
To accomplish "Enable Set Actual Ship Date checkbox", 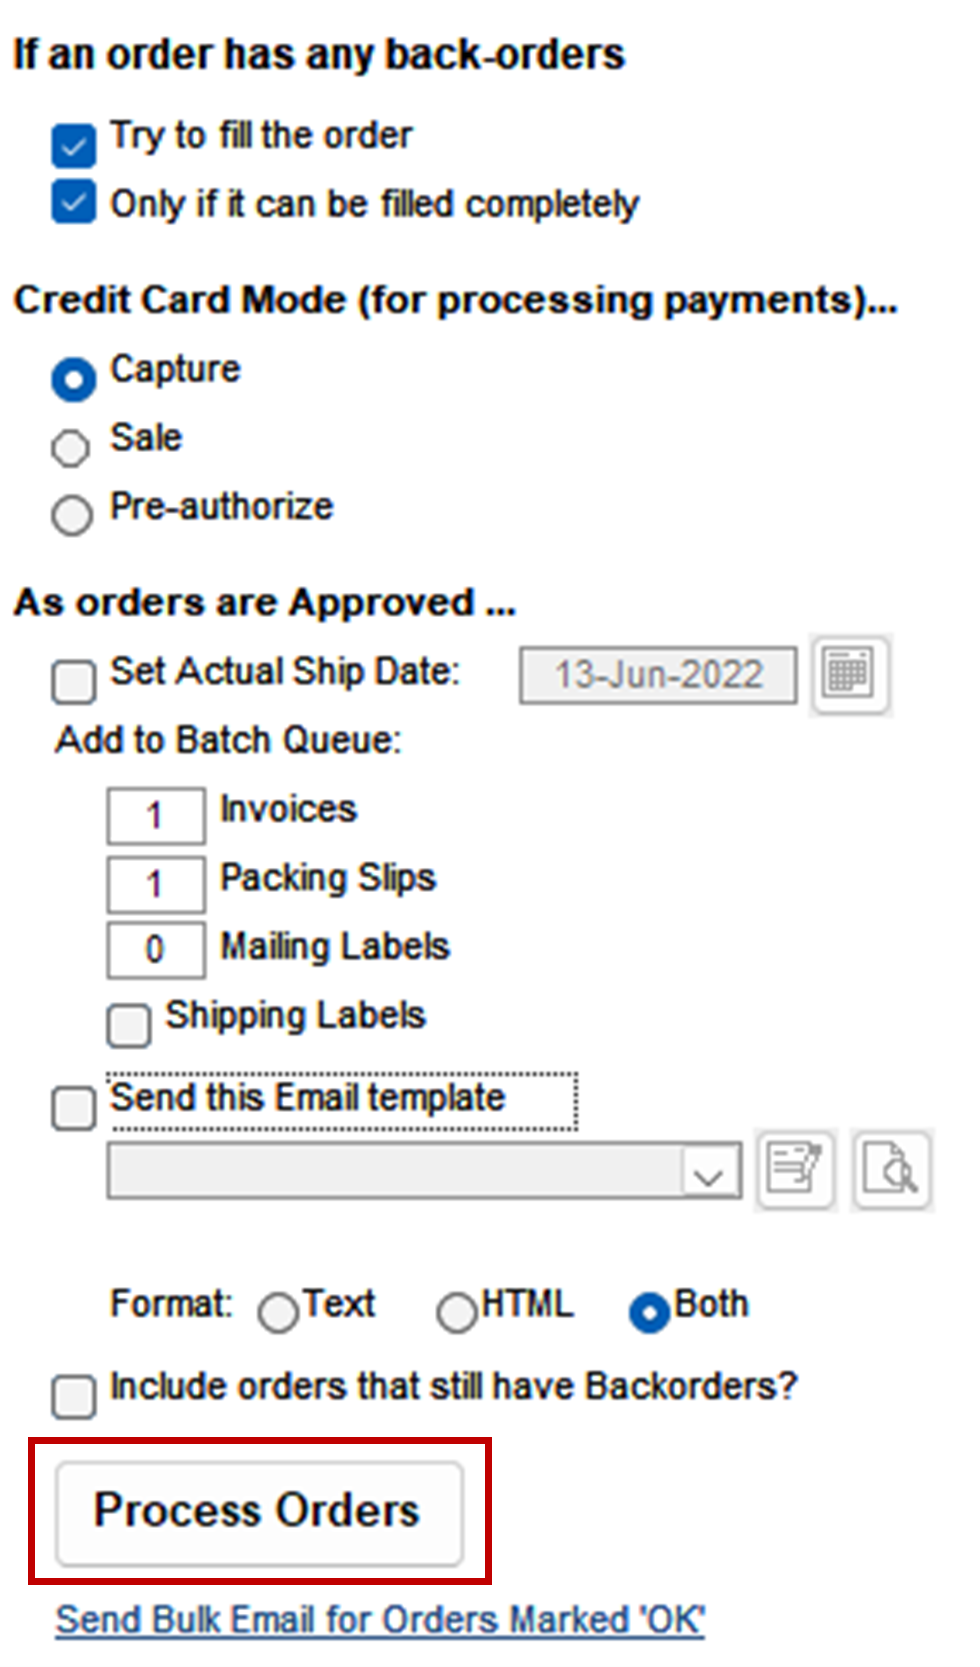I will (x=73, y=681).
